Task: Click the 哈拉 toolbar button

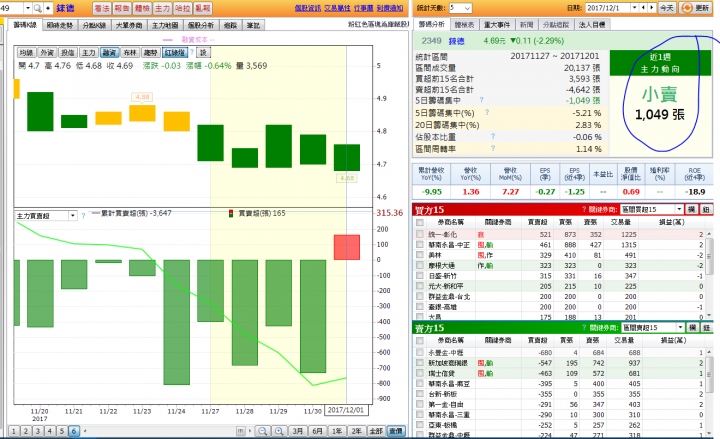Action: [182, 8]
